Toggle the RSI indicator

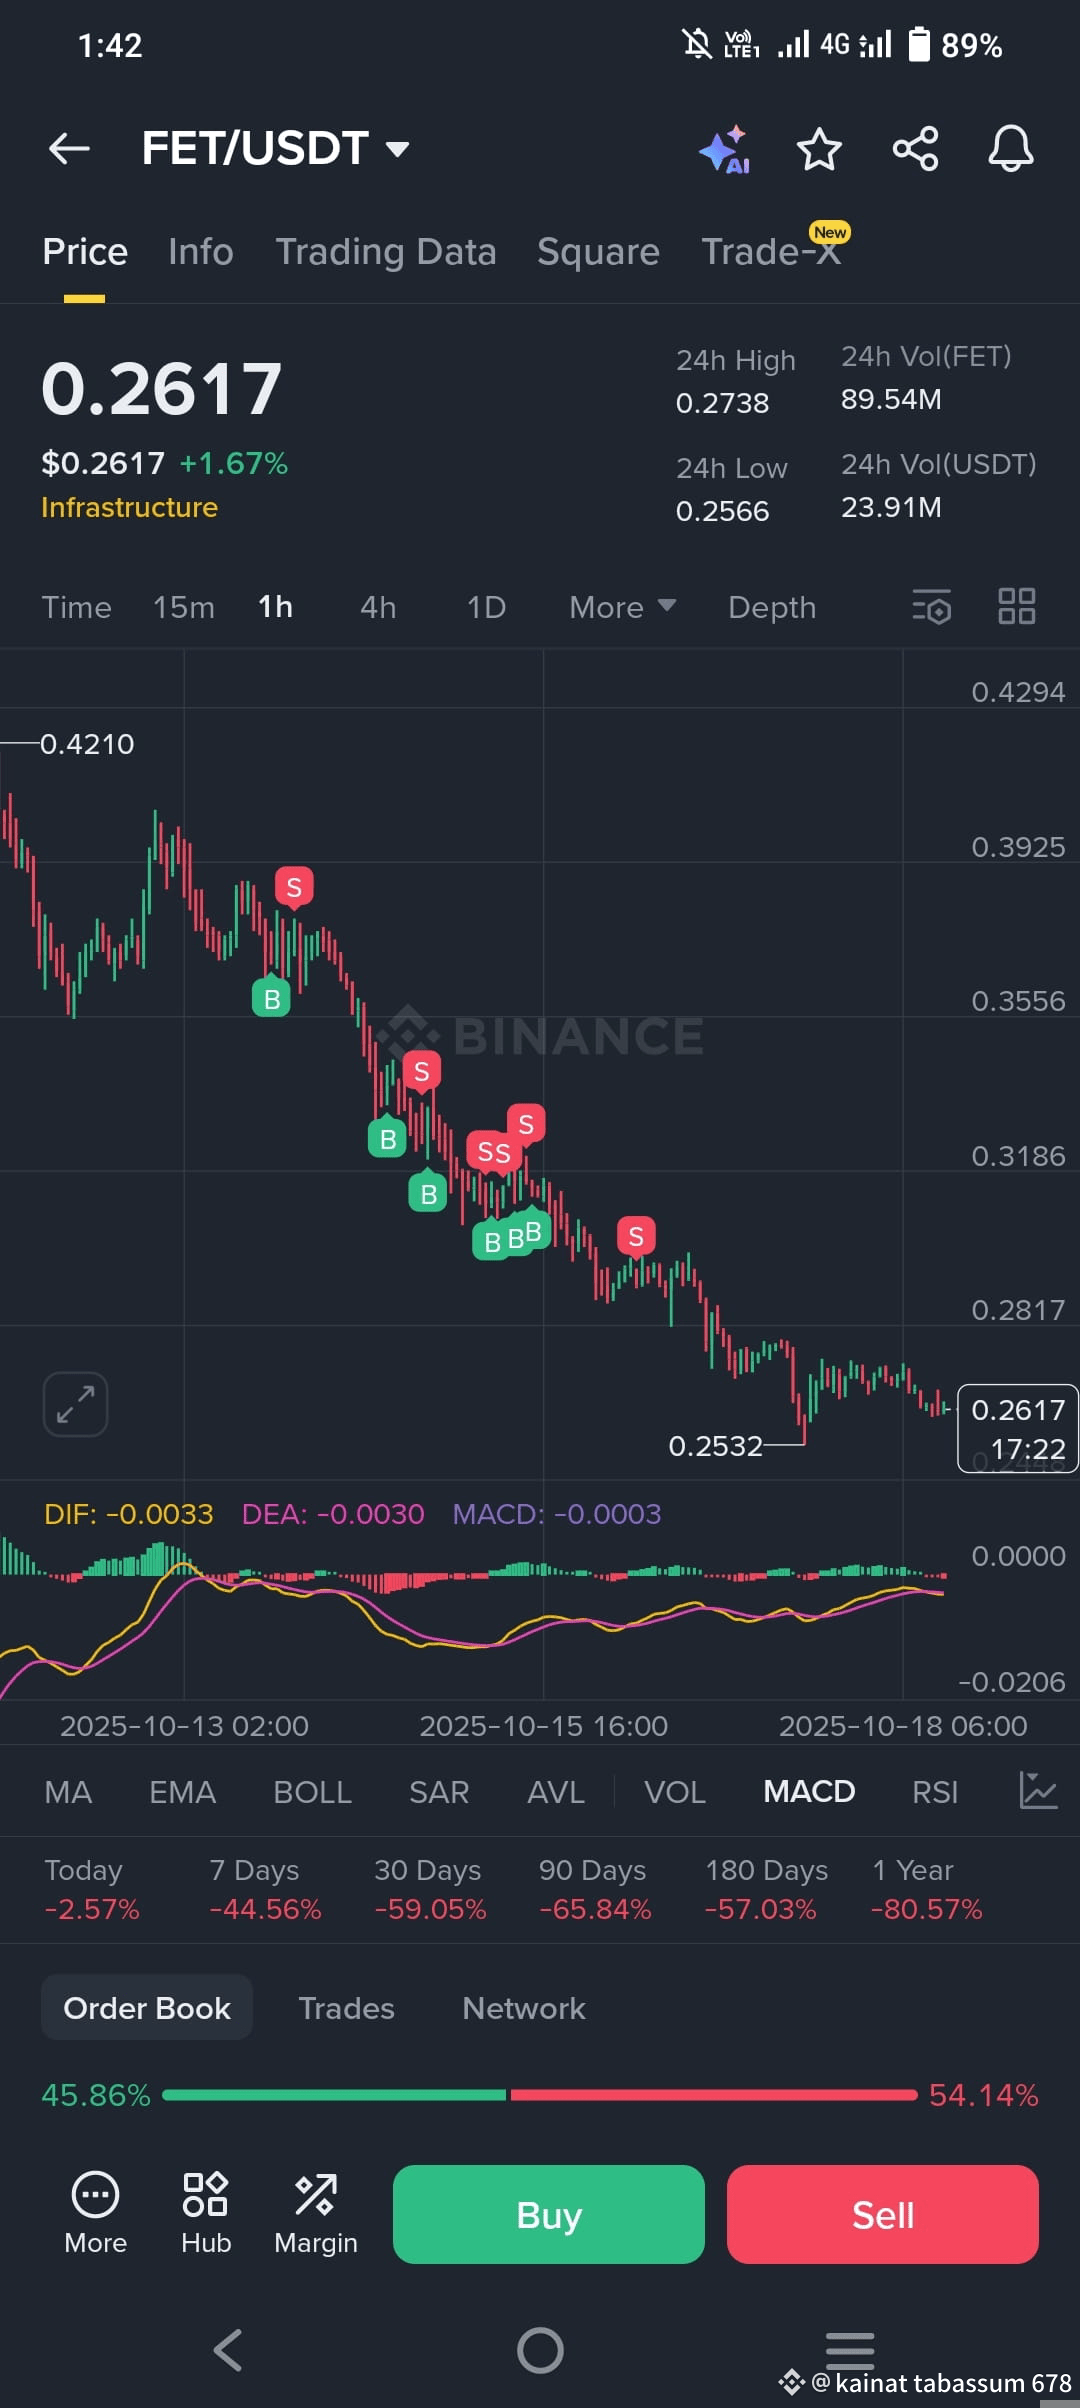point(935,1791)
